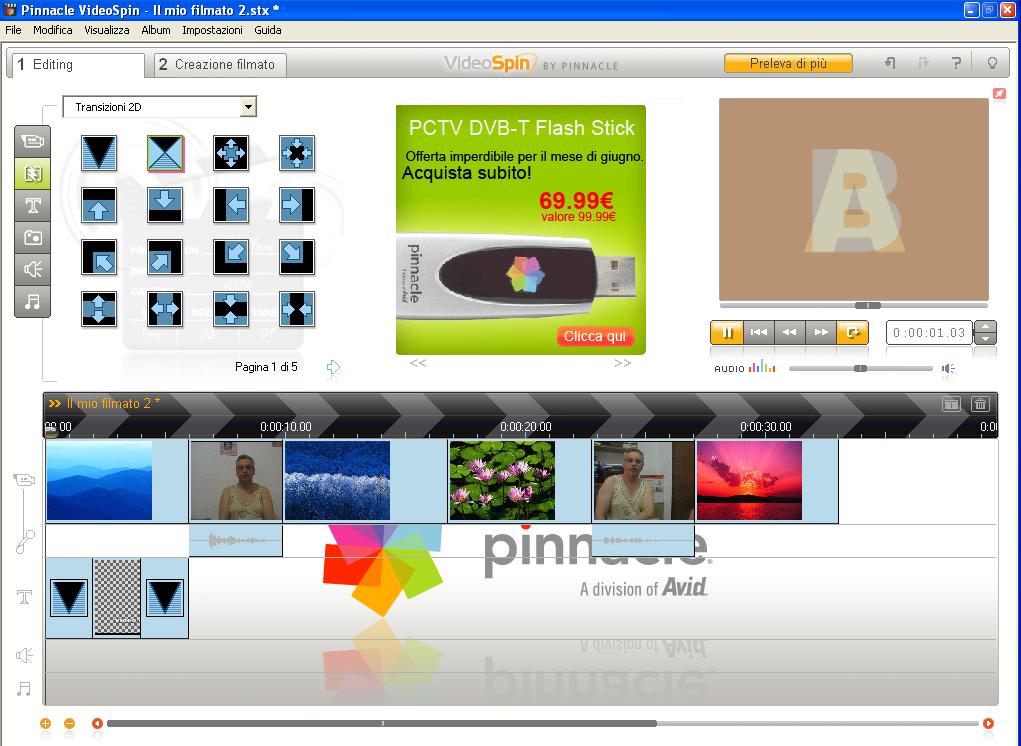
Task: Decrease timecode with down stepper arrow
Action: (x=985, y=338)
